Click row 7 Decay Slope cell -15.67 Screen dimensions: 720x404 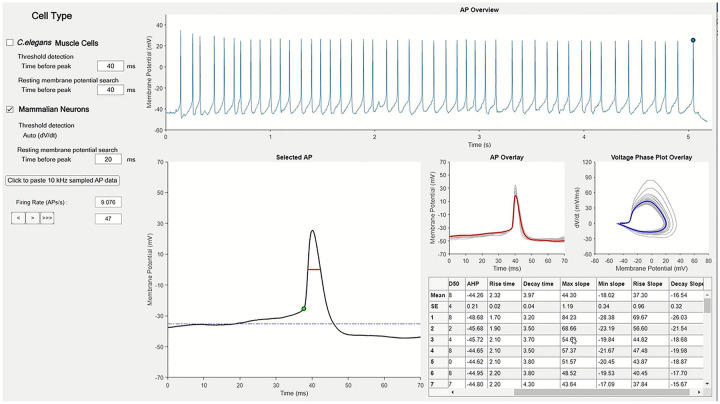tap(686, 384)
